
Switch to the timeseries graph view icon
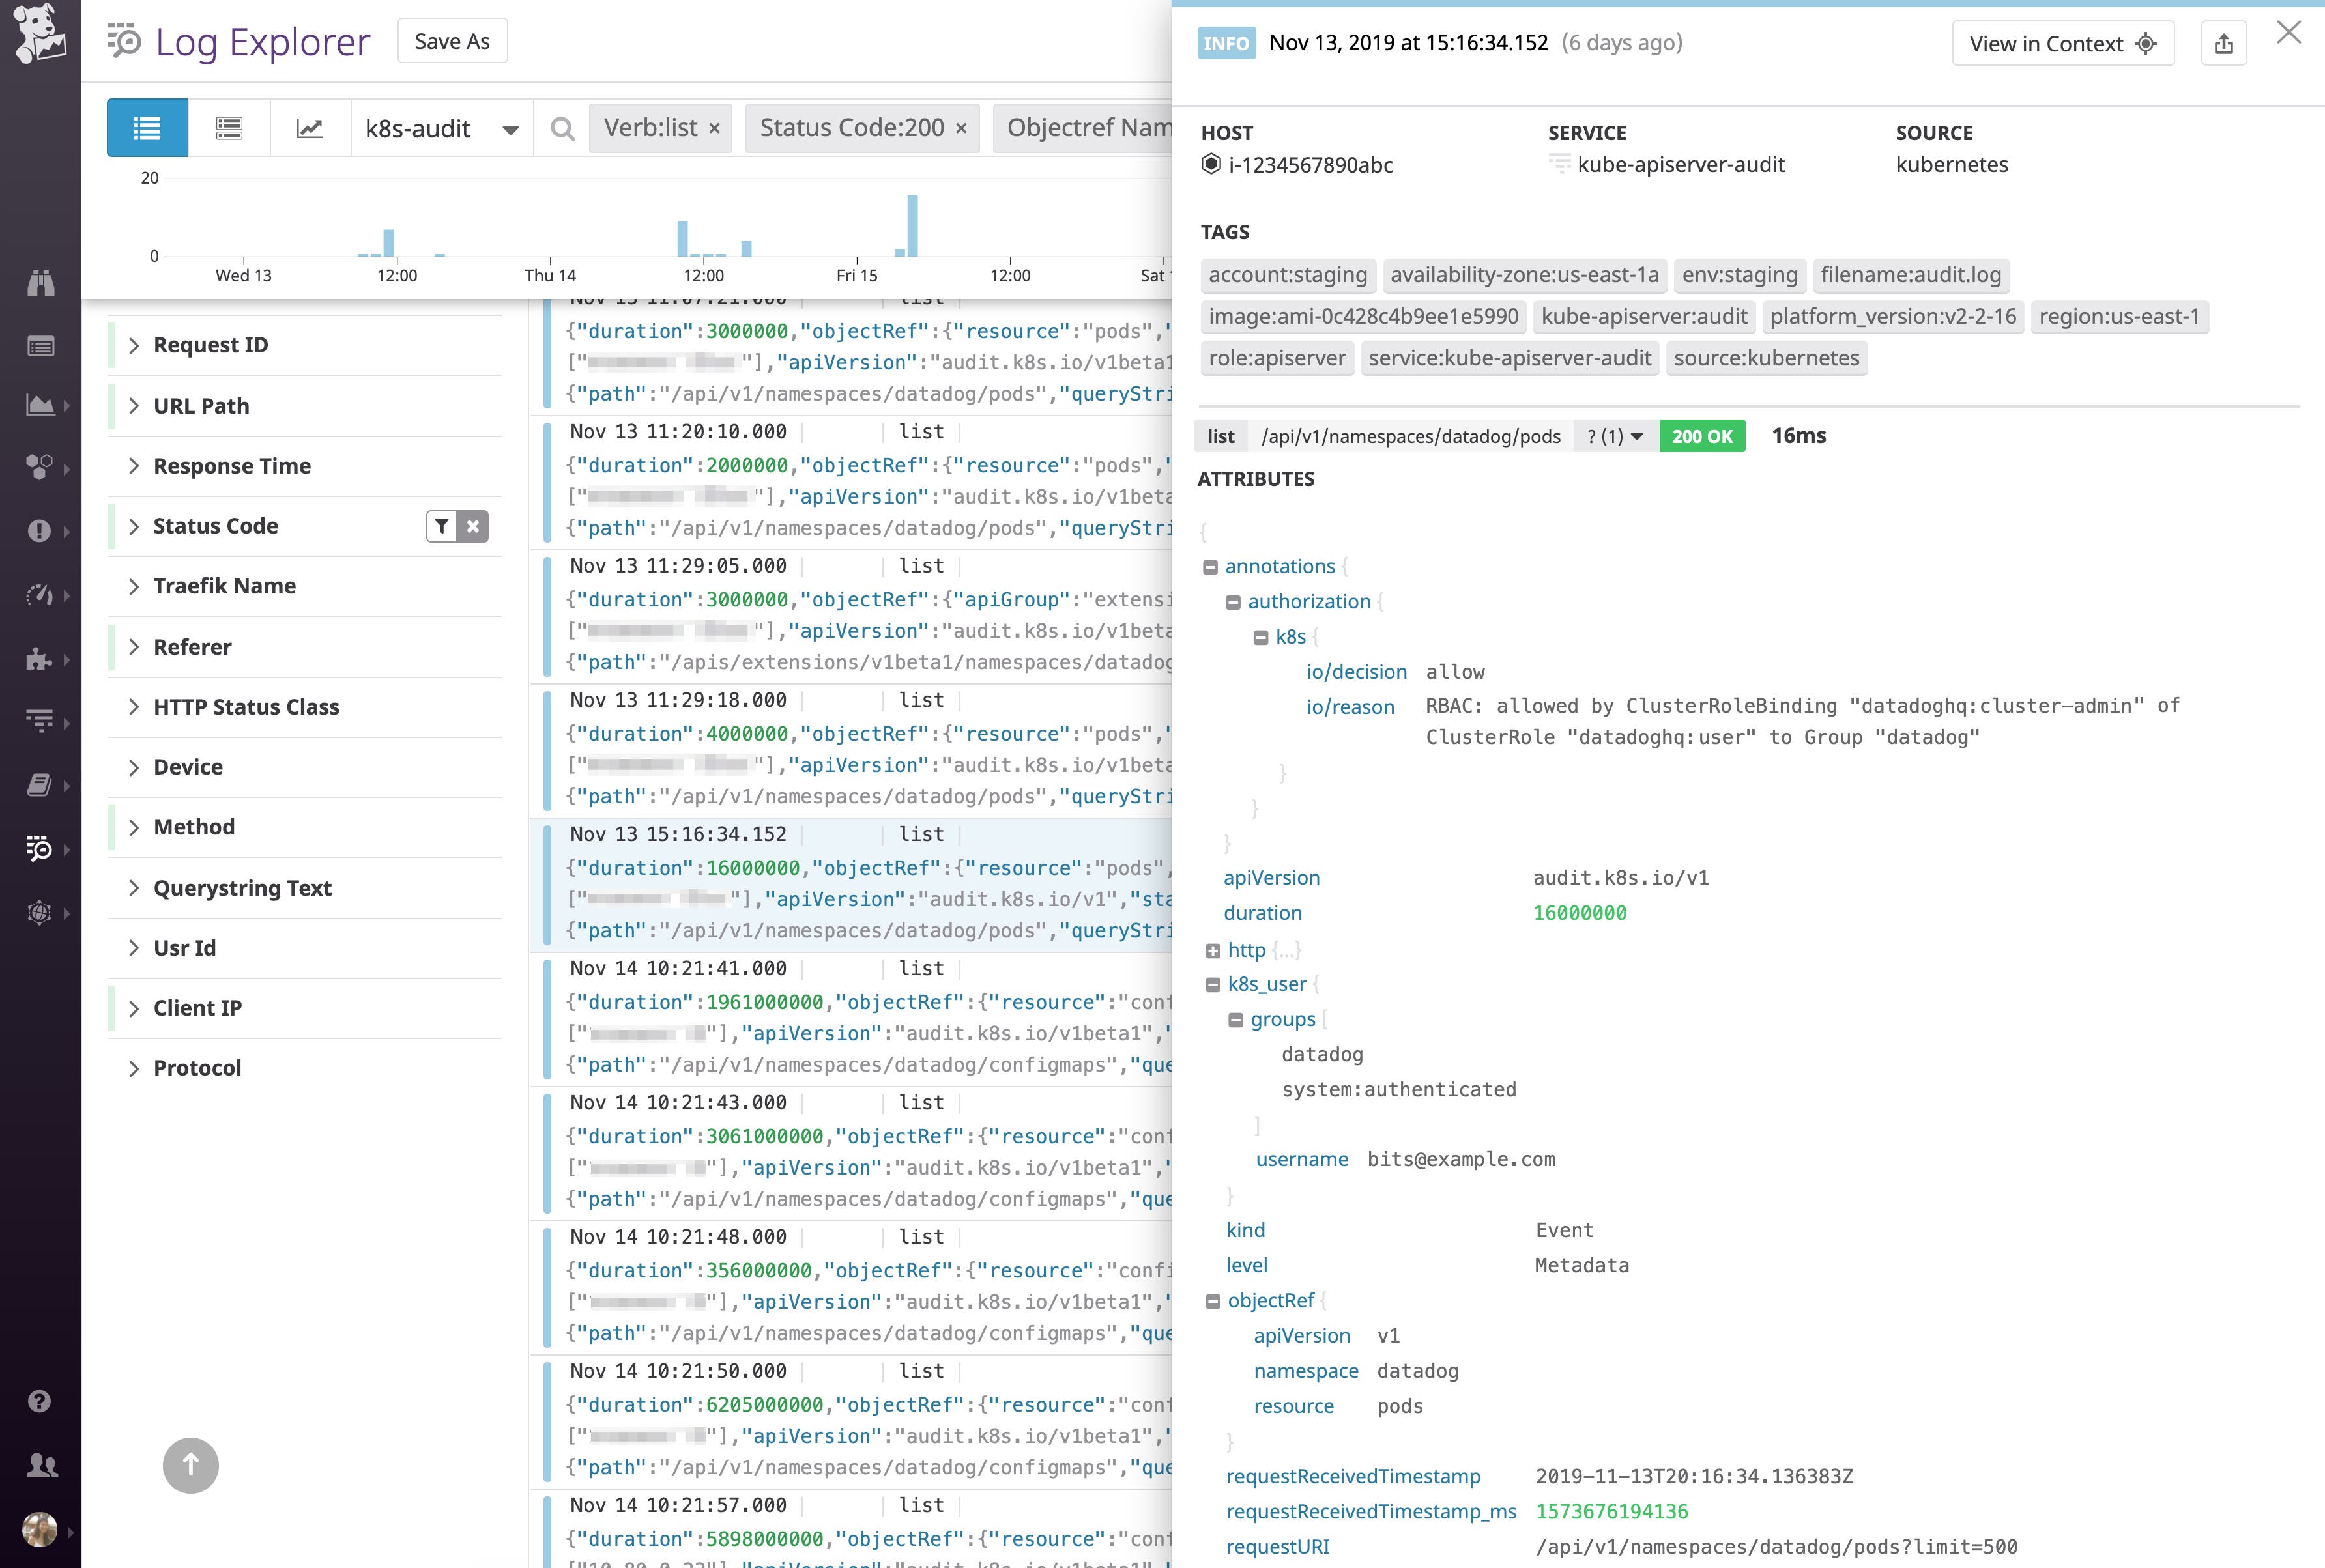(310, 128)
